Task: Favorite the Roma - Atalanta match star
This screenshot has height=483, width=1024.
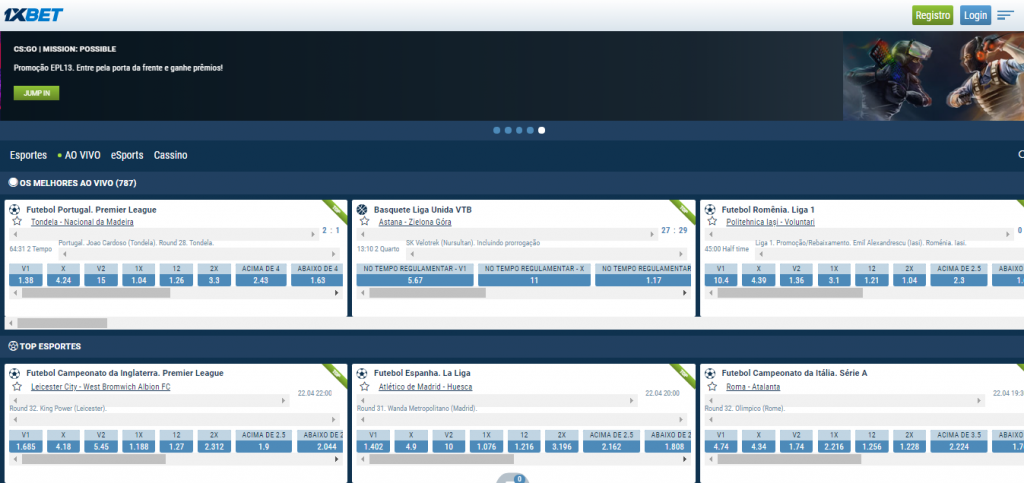Action: (x=712, y=386)
